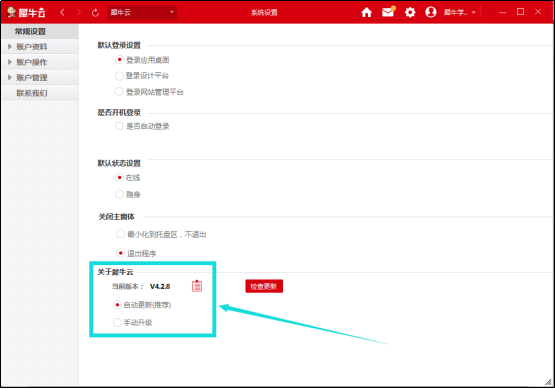Click the user avatar icon
The image size is (555, 389).
(431, 12)
